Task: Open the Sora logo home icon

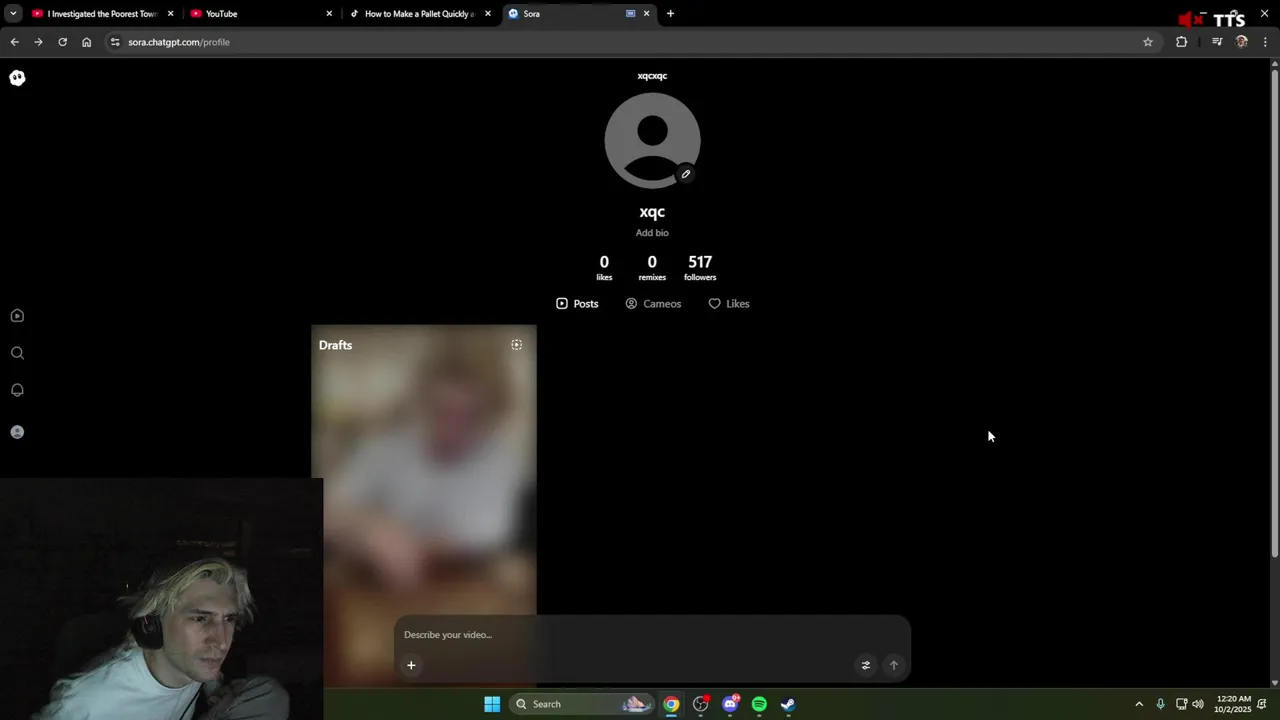Action: coord(17,78)
